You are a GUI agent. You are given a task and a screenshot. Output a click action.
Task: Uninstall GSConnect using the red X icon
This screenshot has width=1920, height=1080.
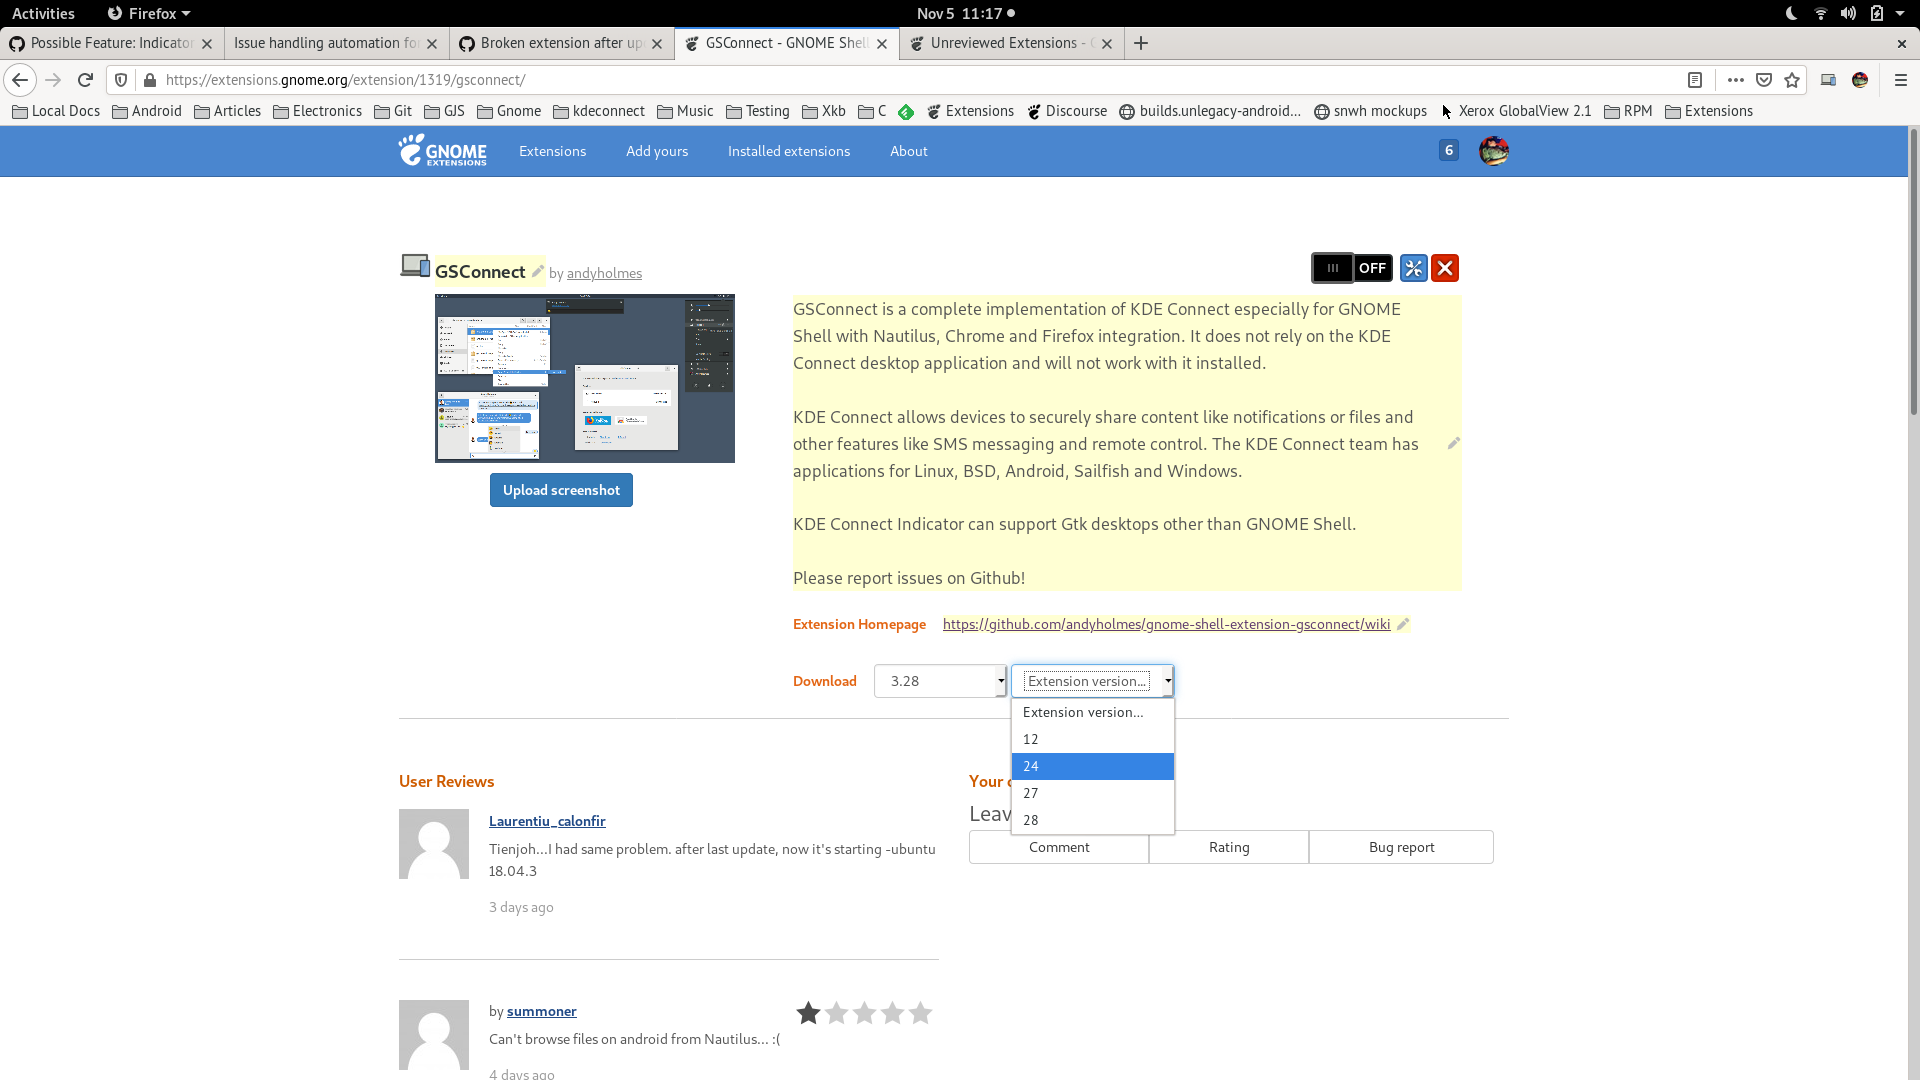1445,268
